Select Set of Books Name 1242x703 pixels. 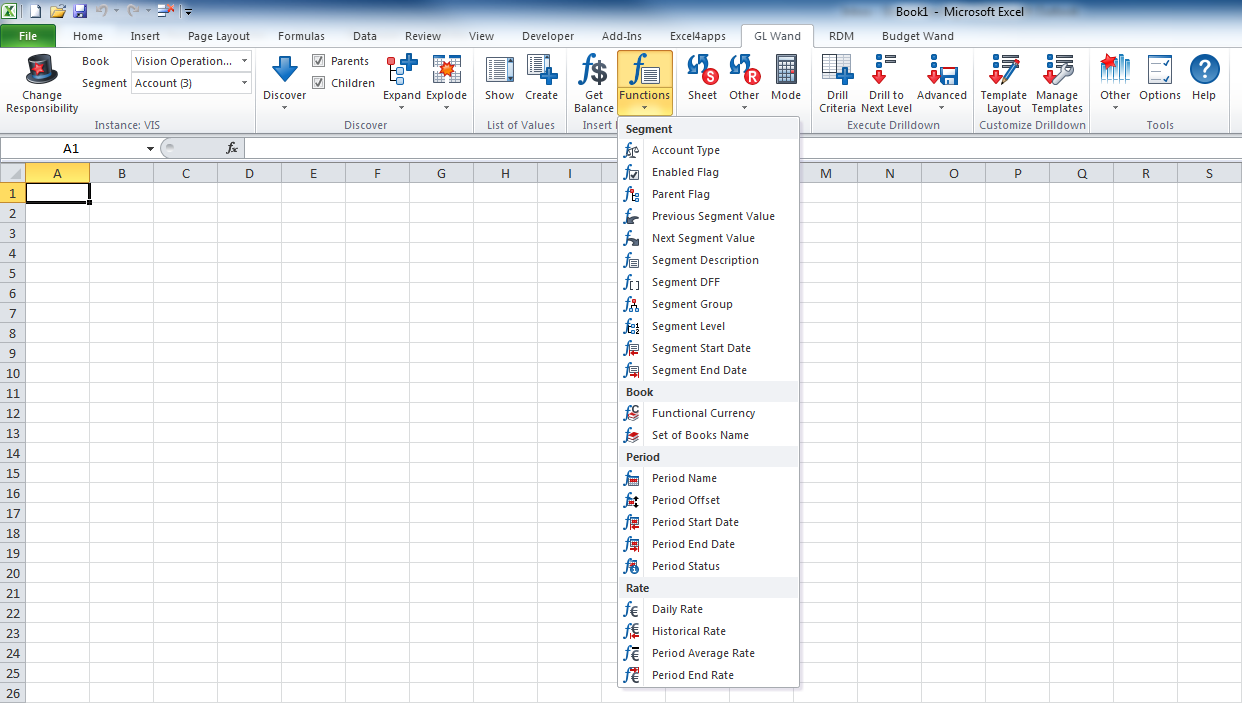[x=708, y=435]
